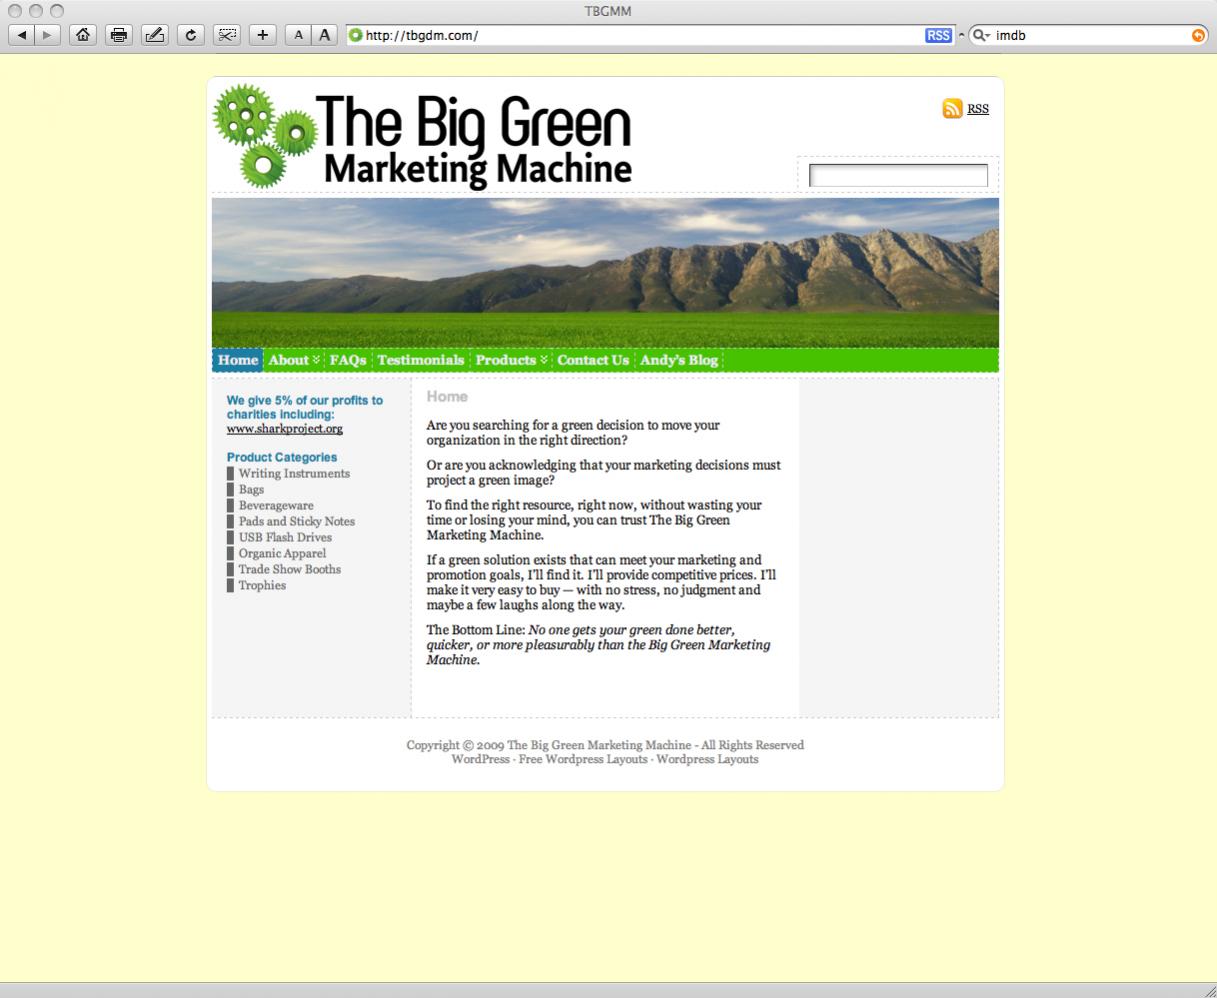Image resolution: width=1217 pixels, height=998 pixels.
Task: Click the Web Clip scissors icon
Action: (227, 35)
